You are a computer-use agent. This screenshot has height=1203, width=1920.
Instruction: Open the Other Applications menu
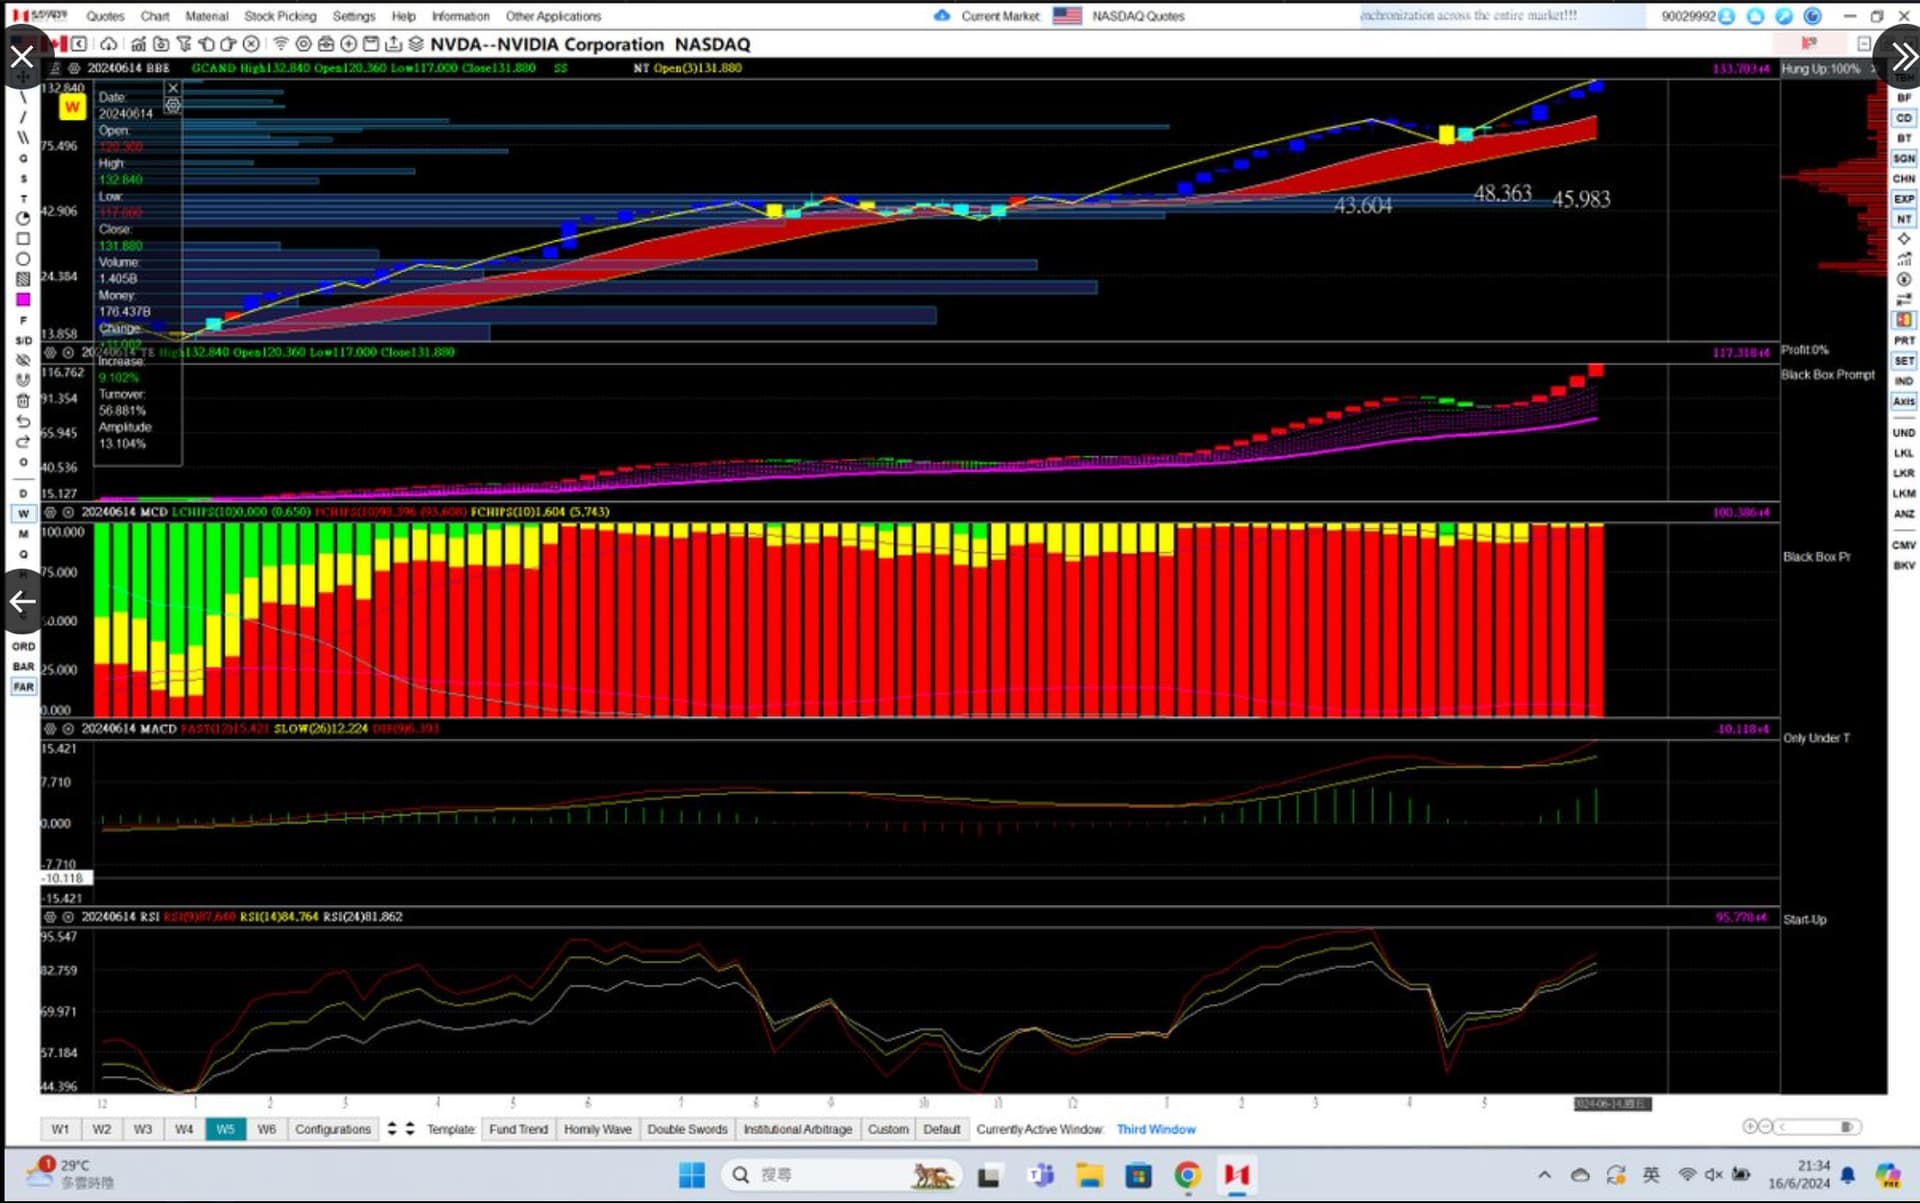553,16
